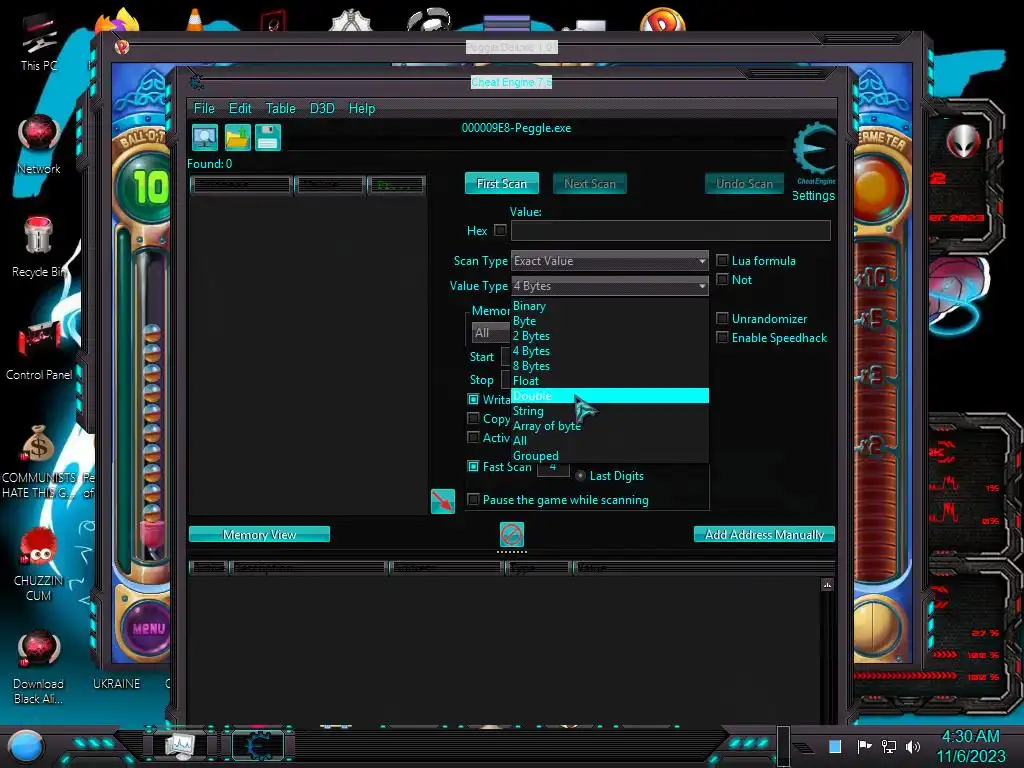The width and height of the screenshot is (1024, 768).
Task: Click the Next Scan button
Action: (590, 184)
